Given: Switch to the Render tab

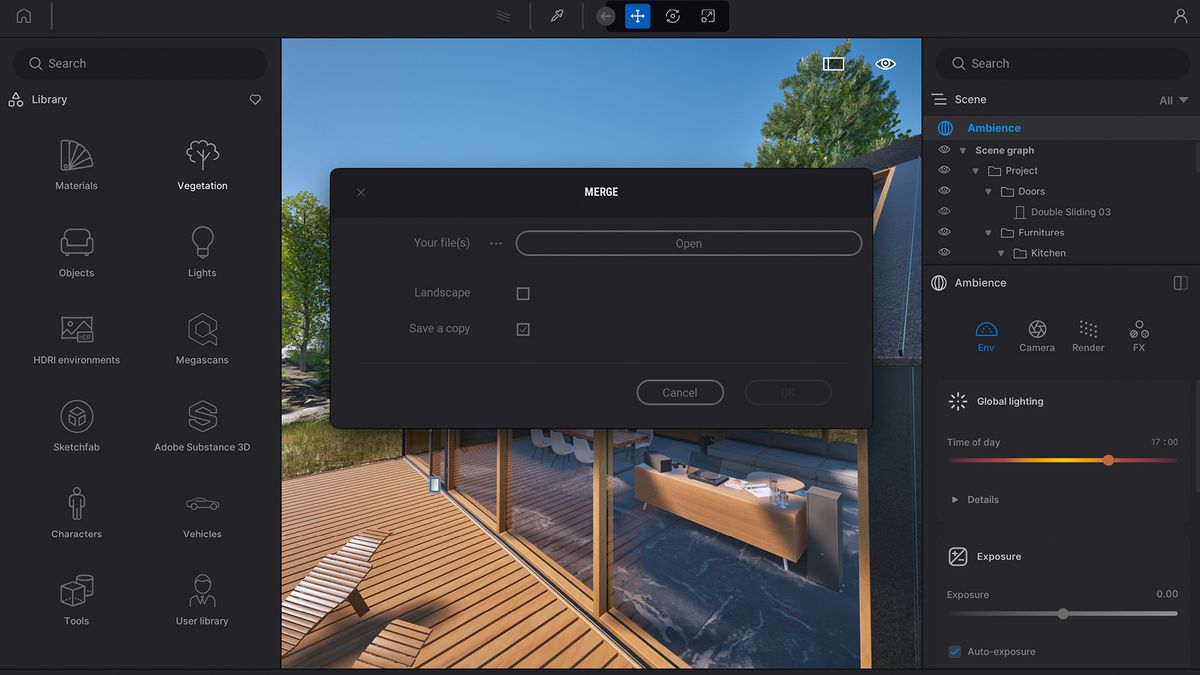Looking at the screenshot, I should (1088, 337).
